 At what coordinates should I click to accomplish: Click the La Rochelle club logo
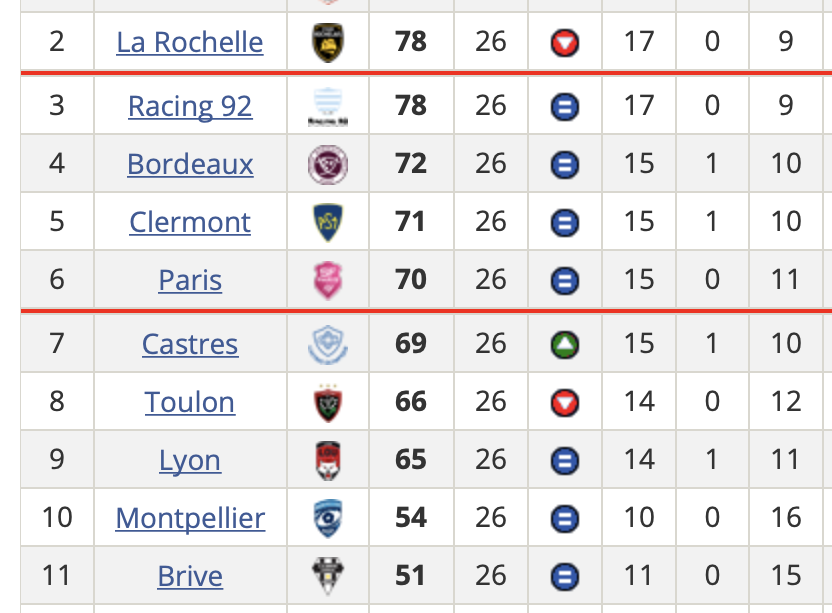click(x=328, y=42)
